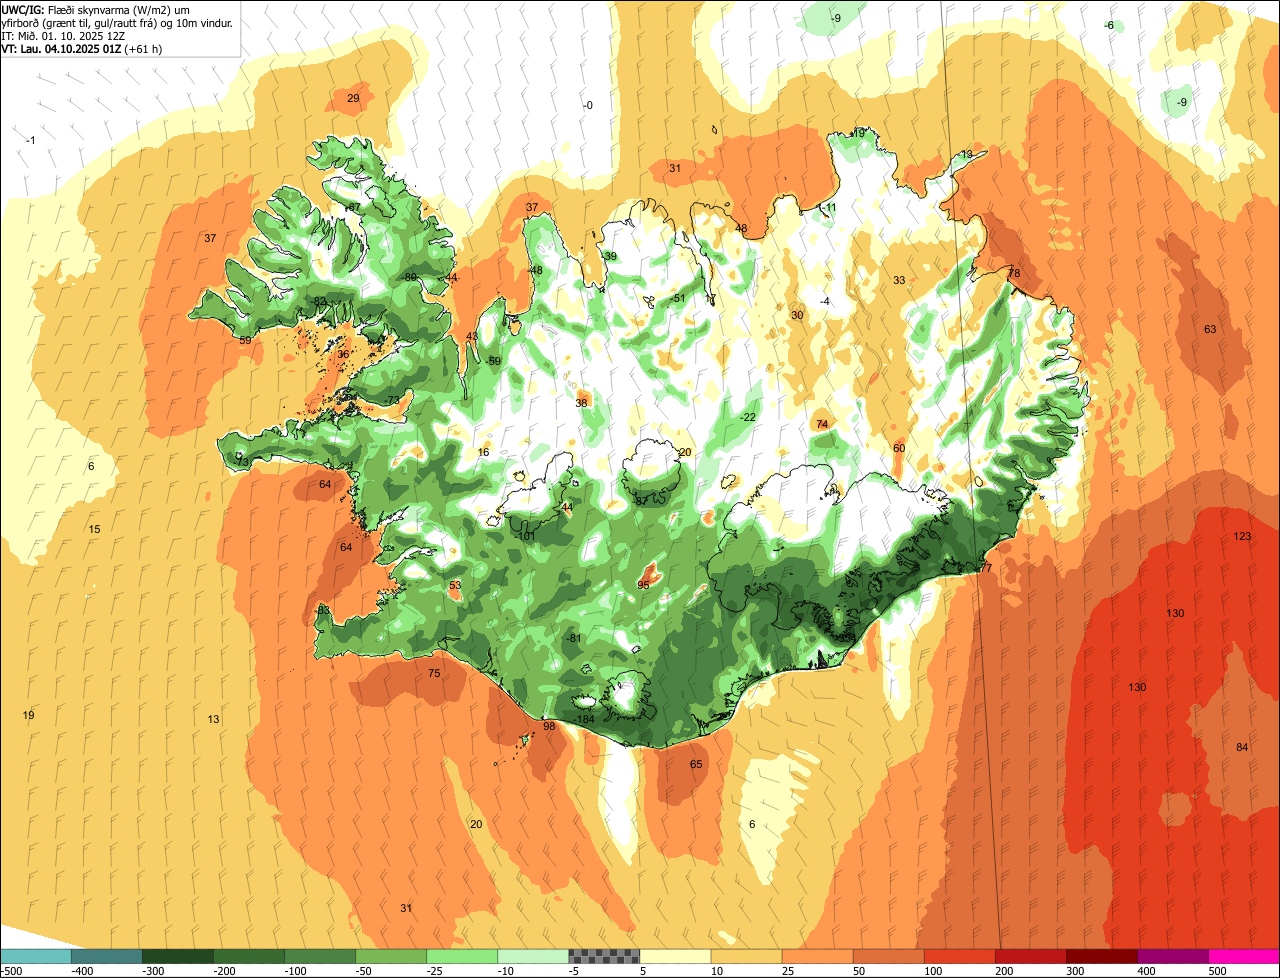Pick the checkered legend swatch between -5 and 5
Viewport: 1280px width, 978px height.
[604, 956]
